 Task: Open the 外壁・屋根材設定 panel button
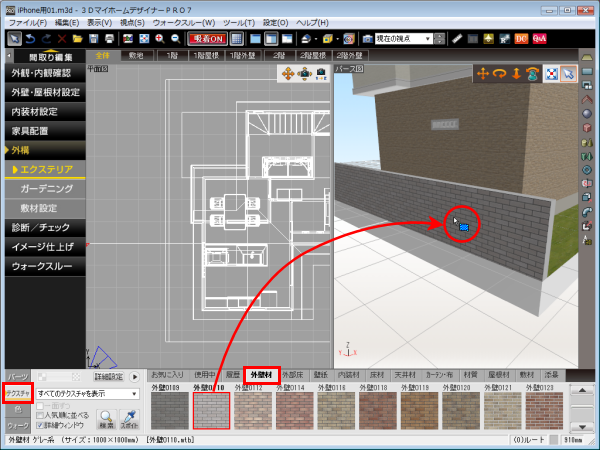(x=43, y=92)
